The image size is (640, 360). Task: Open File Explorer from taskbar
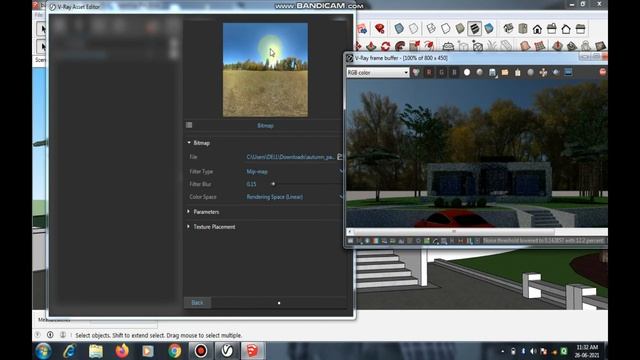96,351
